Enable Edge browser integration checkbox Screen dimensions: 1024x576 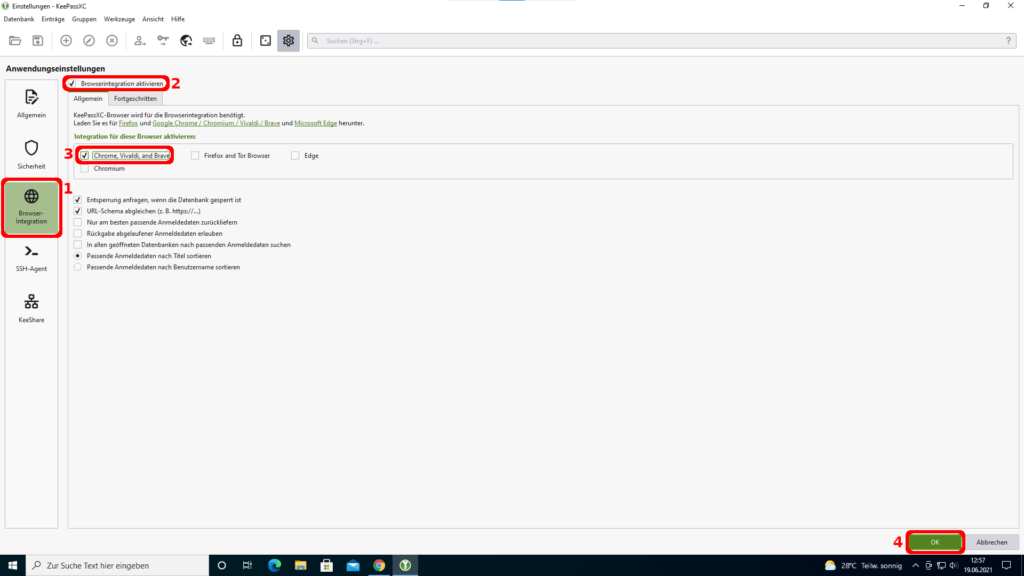(295, 155)
